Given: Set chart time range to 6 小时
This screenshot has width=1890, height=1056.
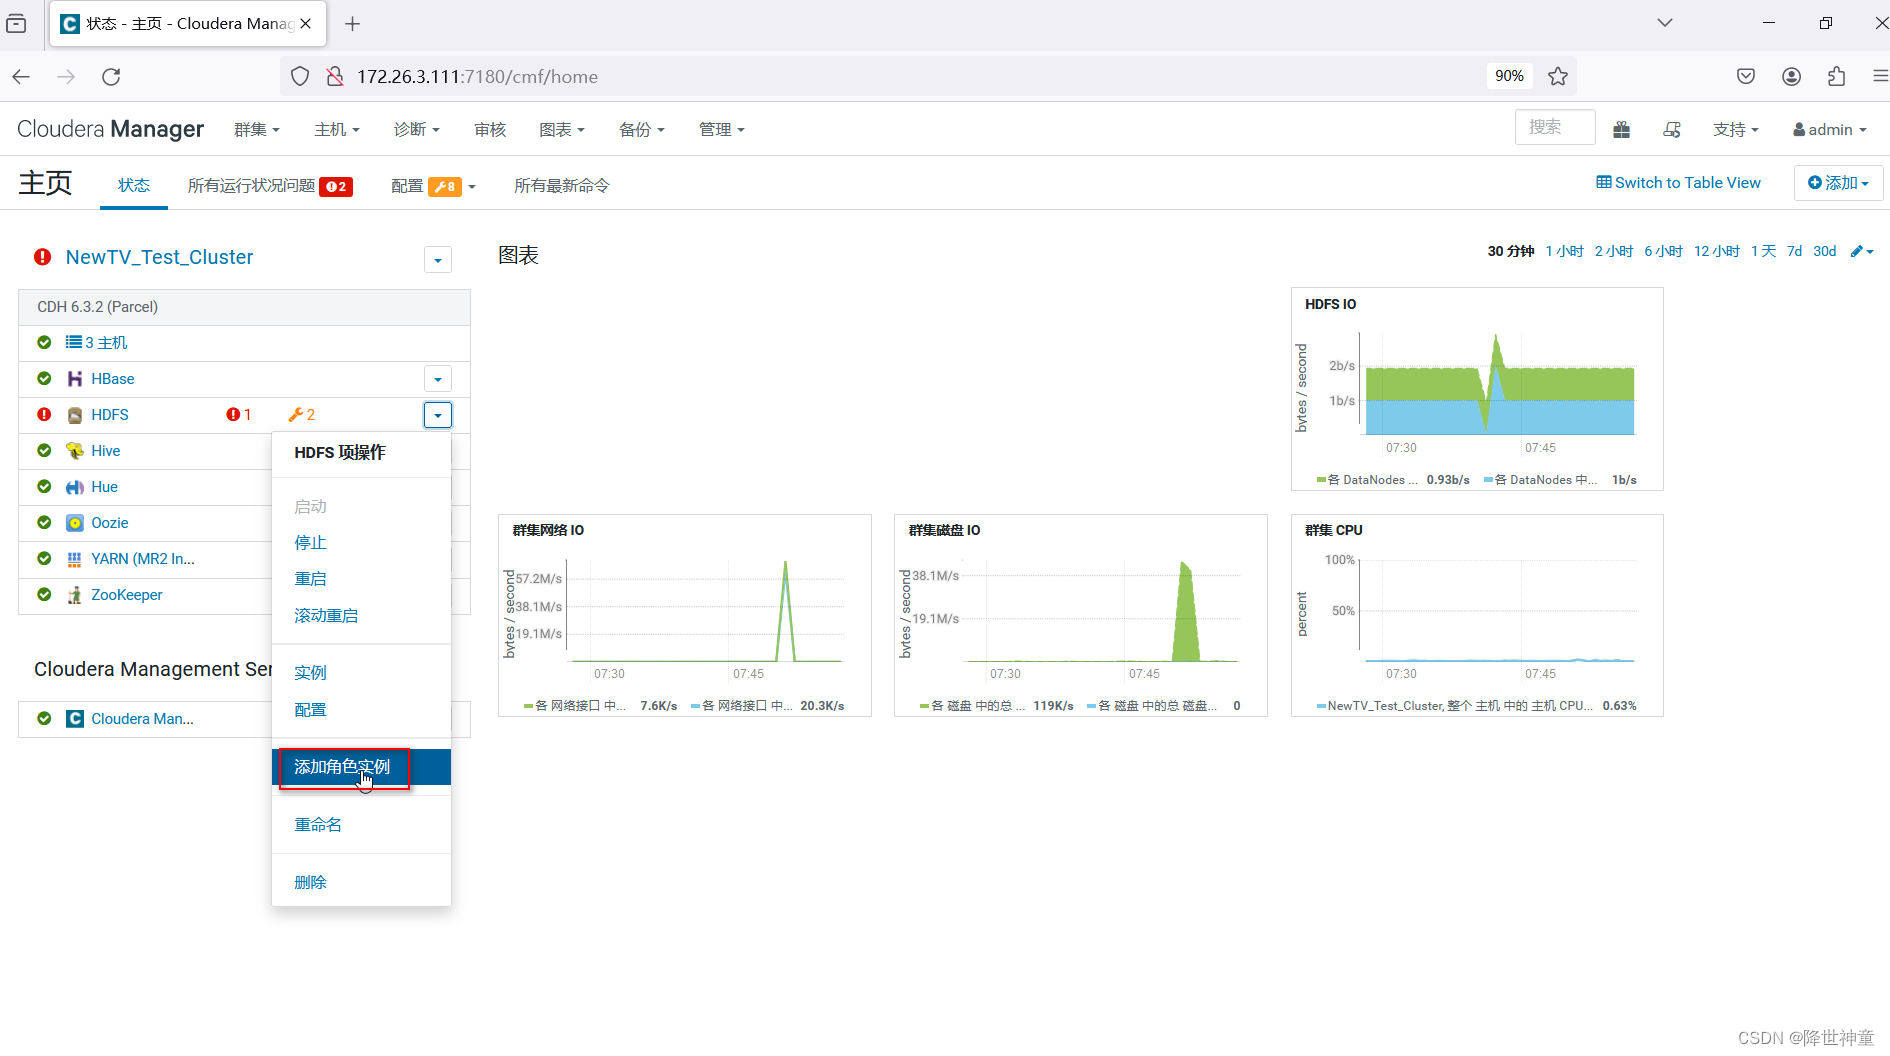Looking at the screenshot, I should pos(1663,251).
